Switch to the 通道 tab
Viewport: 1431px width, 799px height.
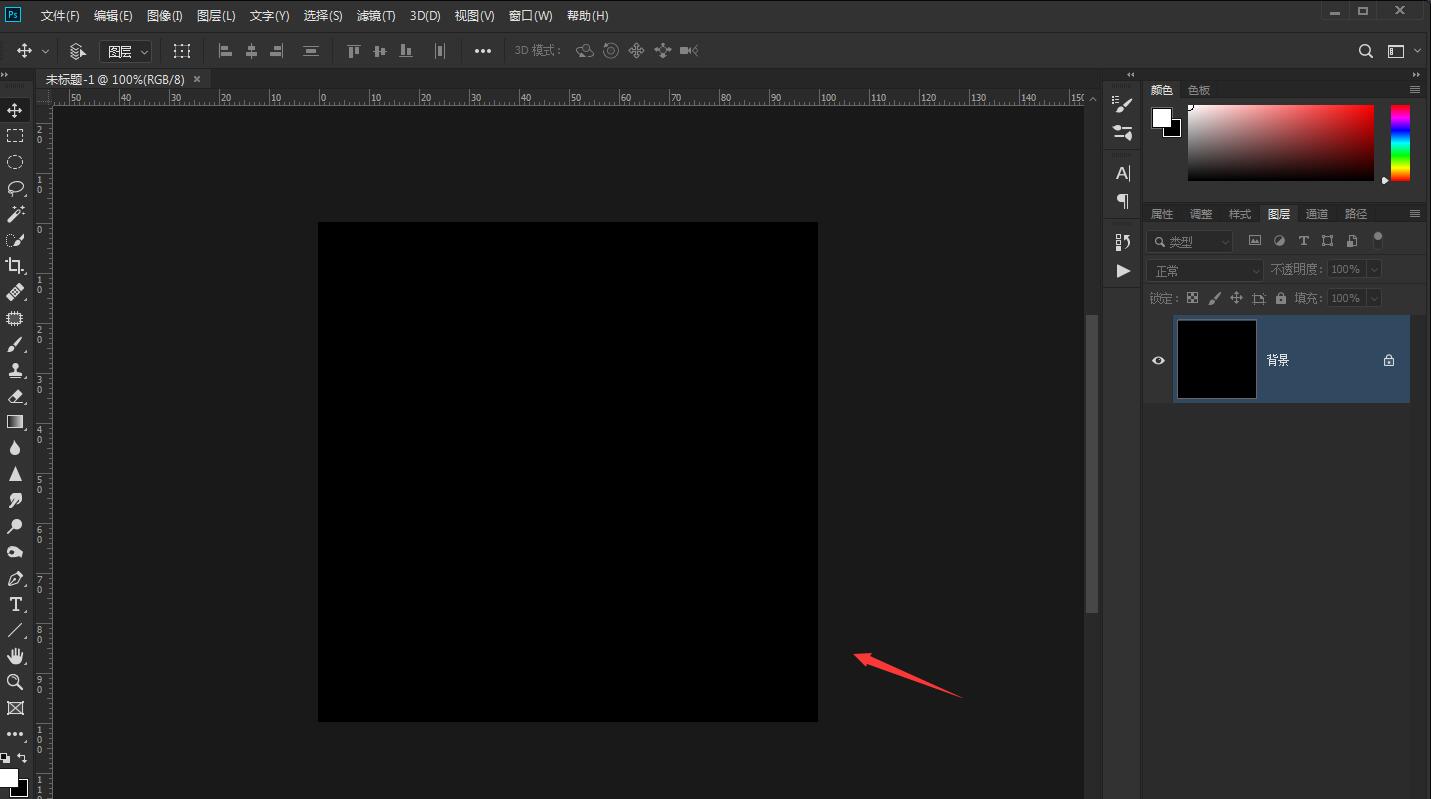(1317, 214)
